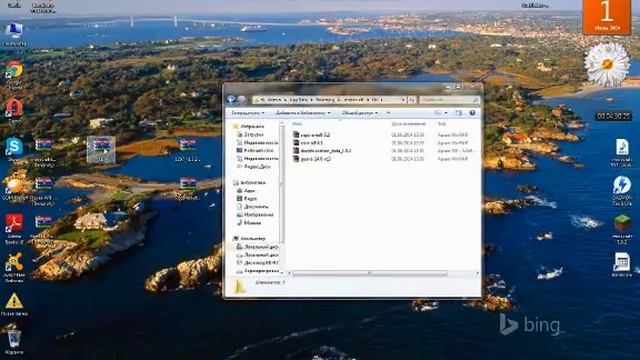Open the Добавить в библиотеку dropdown
The height and width of the screenshot is (360, 640).
pos(303,113)
